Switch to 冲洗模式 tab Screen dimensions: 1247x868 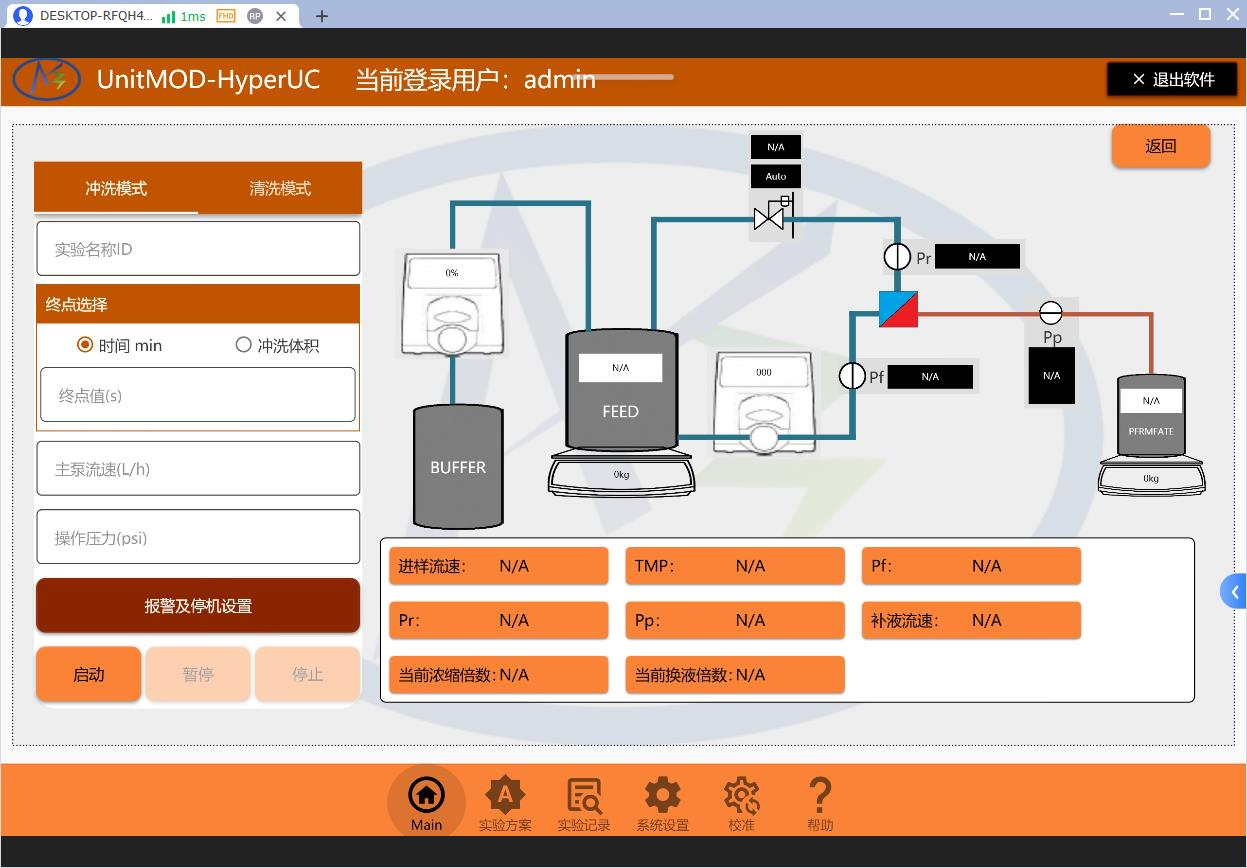[116, 188]
